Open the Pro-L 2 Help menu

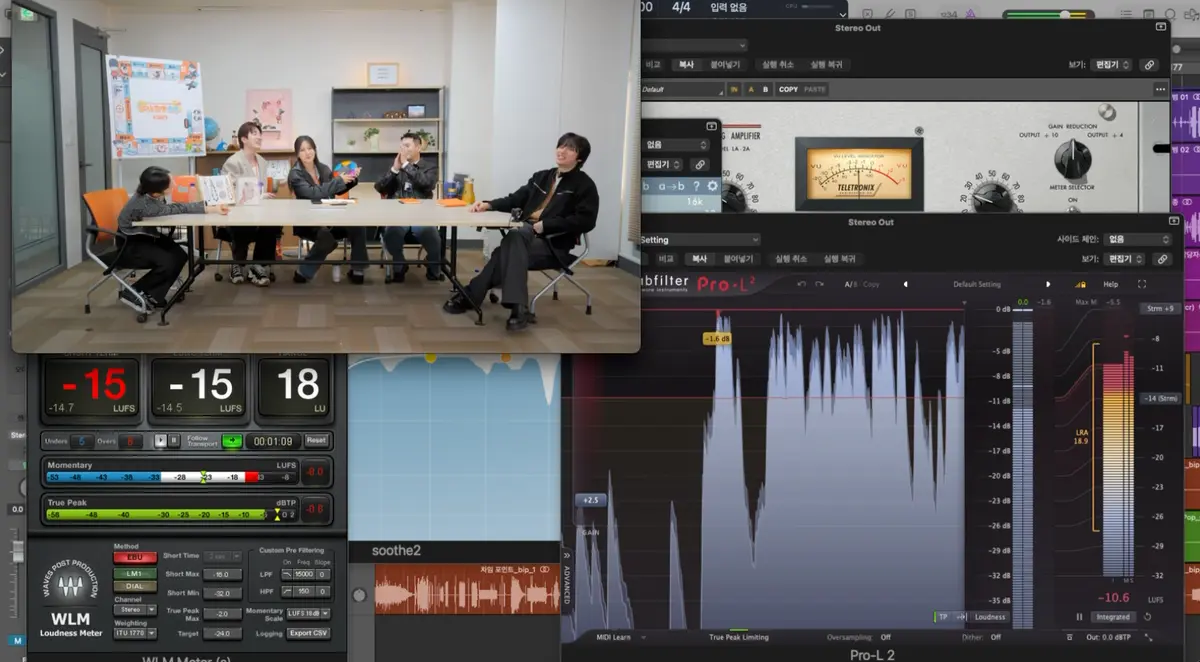click(x=1110, y=284)
